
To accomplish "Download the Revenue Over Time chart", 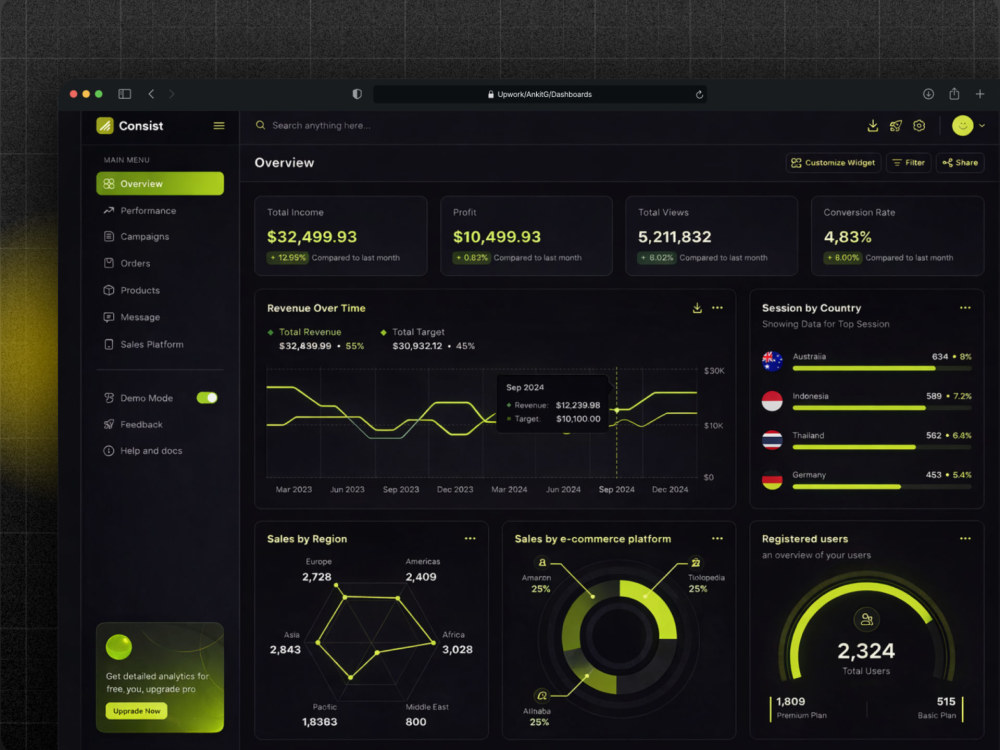I will click(697, 308).
